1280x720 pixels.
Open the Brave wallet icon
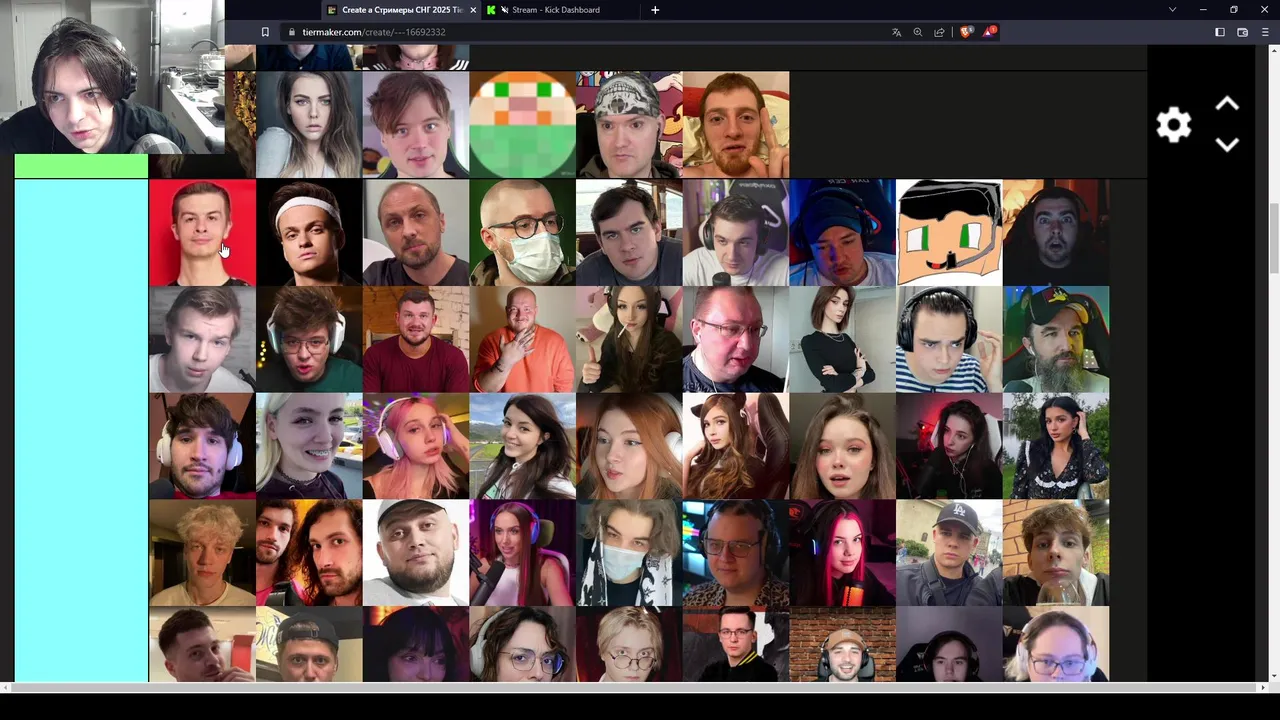1242,32
